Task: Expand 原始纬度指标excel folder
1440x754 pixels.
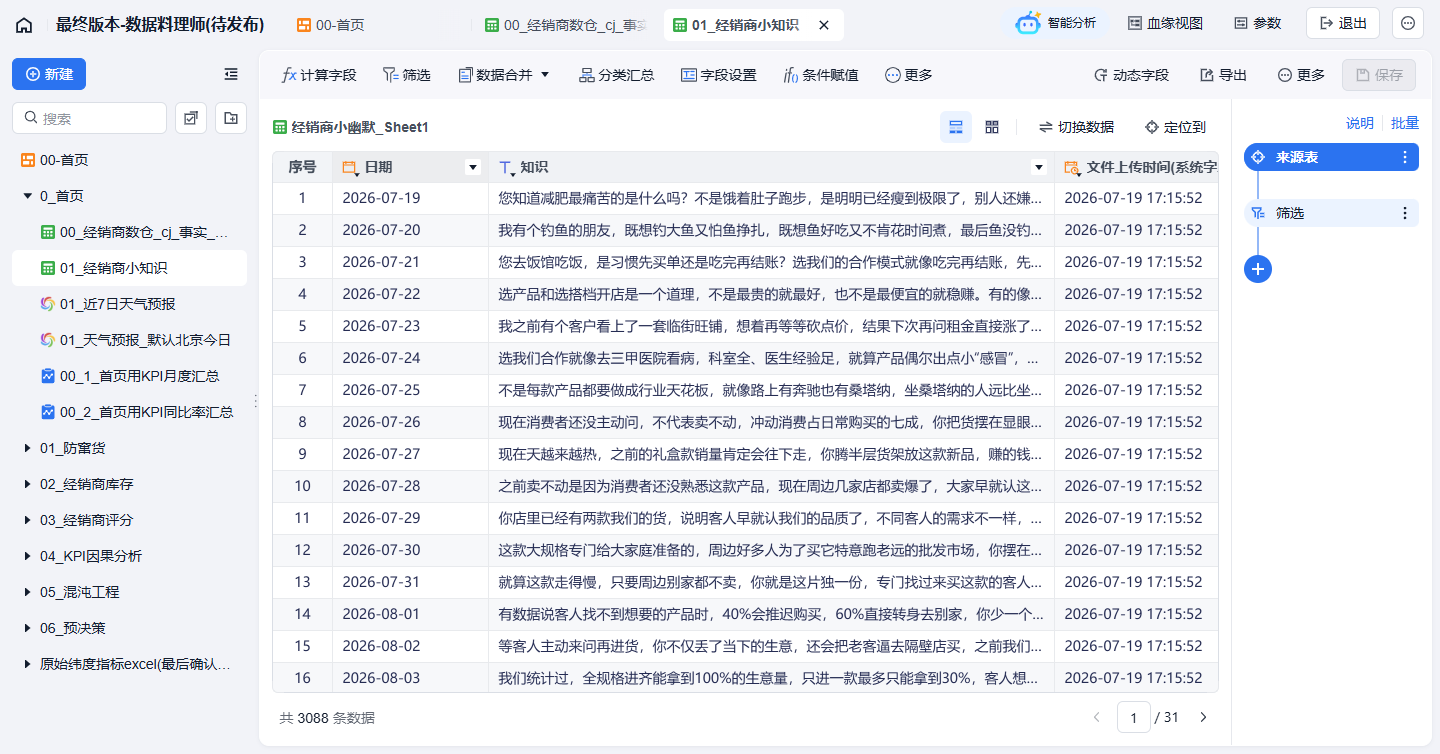Action: pos(28,664)
